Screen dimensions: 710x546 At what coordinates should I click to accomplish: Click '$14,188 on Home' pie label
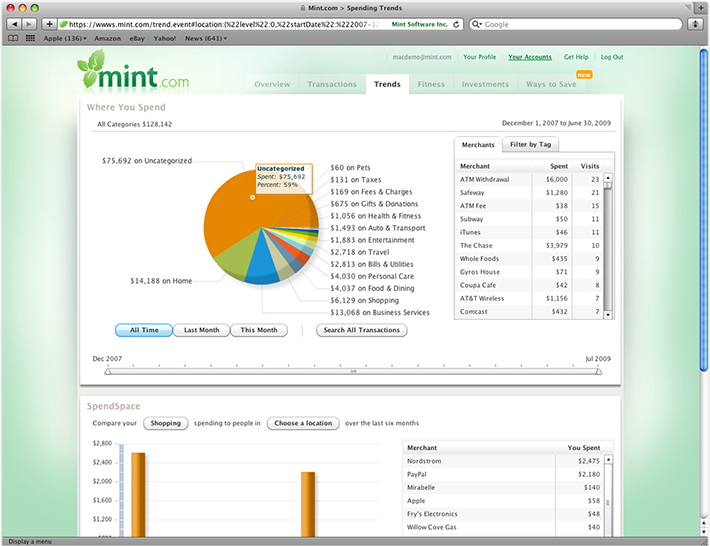[x=161, y=281]
